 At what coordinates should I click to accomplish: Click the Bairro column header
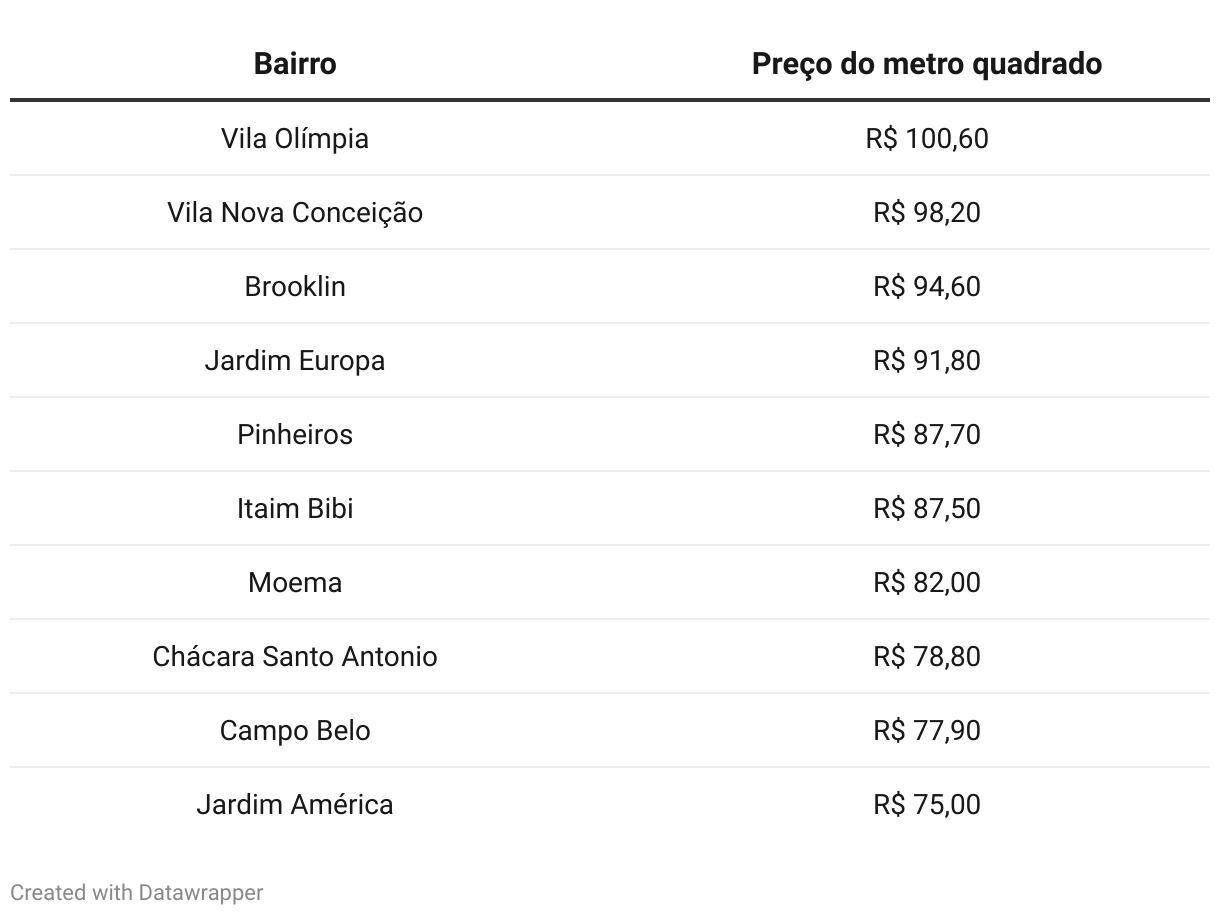click(x=295, y=64)
